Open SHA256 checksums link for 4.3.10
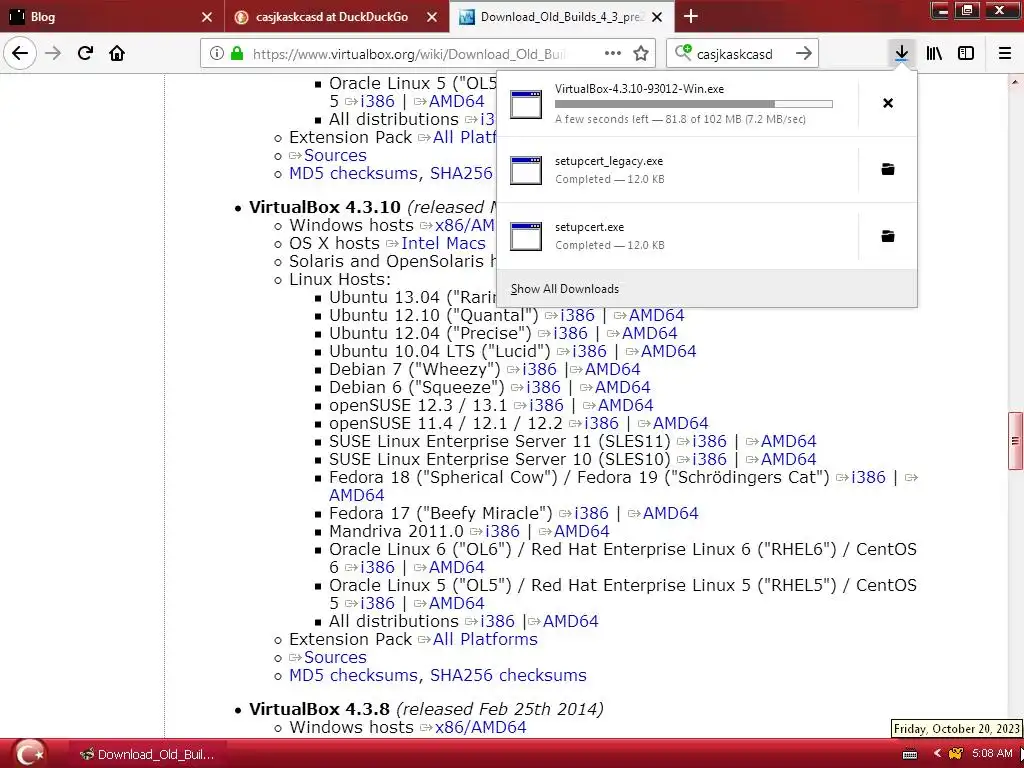Screen dimensions: 1024x768 click(508, 676)
